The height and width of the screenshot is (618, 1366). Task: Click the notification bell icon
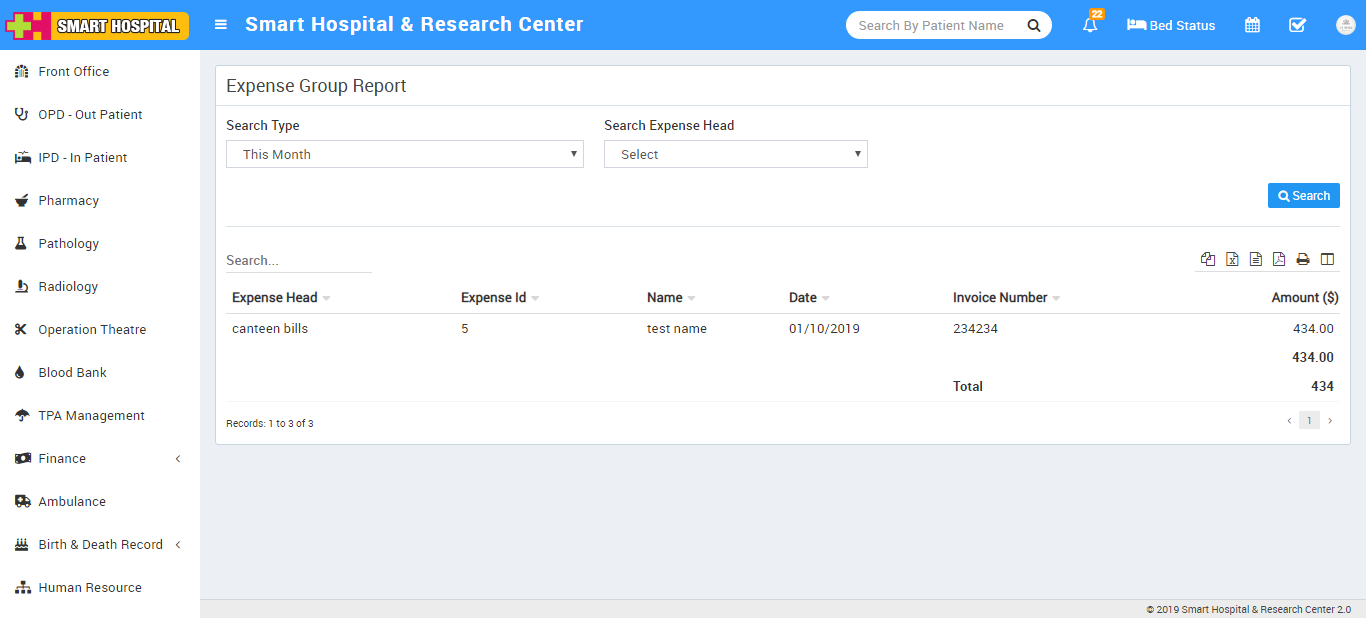pyautogui.click(x=1090, y=25)
